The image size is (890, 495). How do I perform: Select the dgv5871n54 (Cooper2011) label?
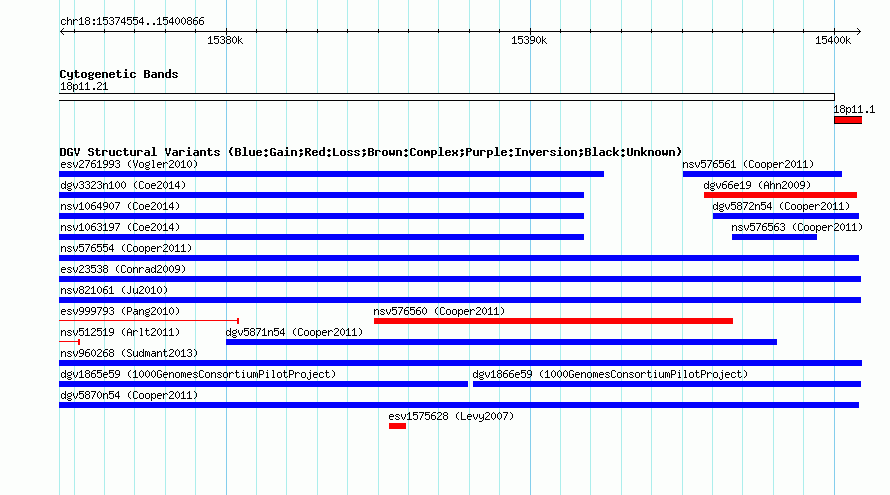[x=294, y=332]
